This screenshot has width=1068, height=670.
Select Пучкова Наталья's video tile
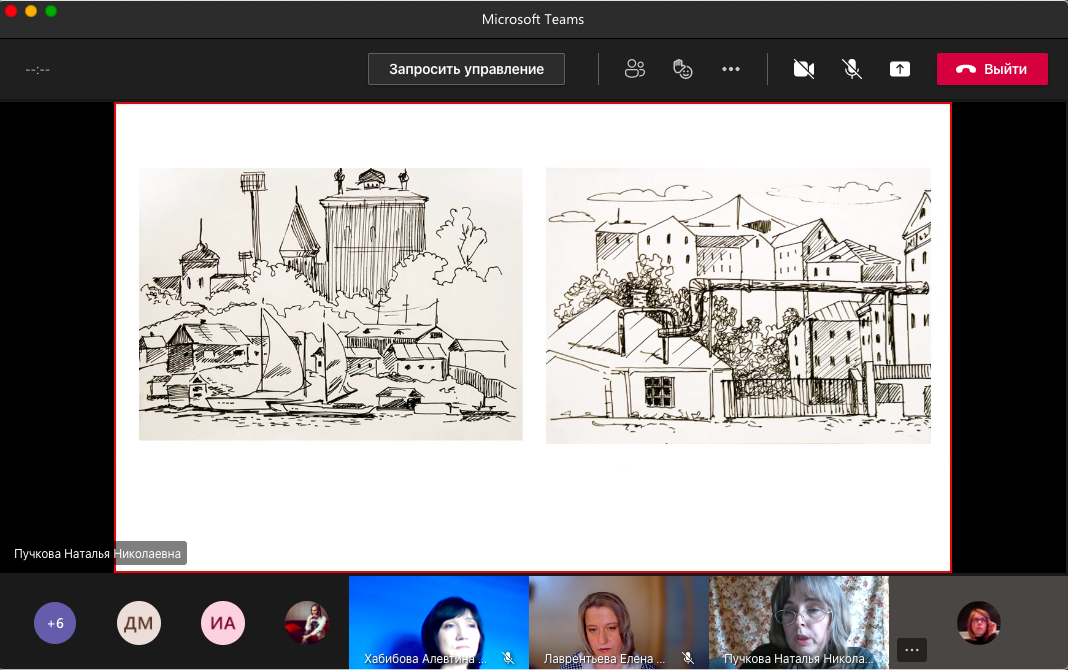pos(798,615)
